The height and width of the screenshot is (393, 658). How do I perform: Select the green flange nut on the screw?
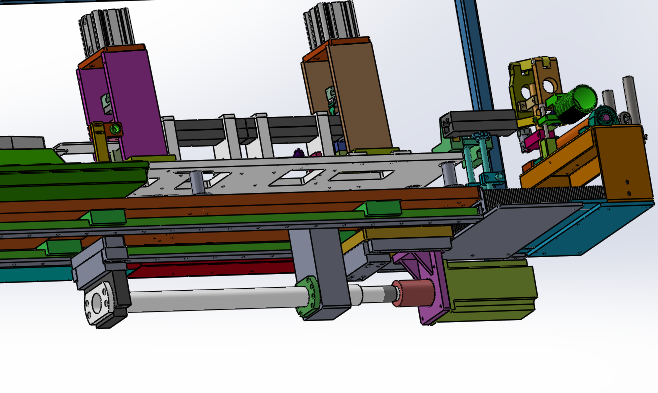tap(308, 295)
